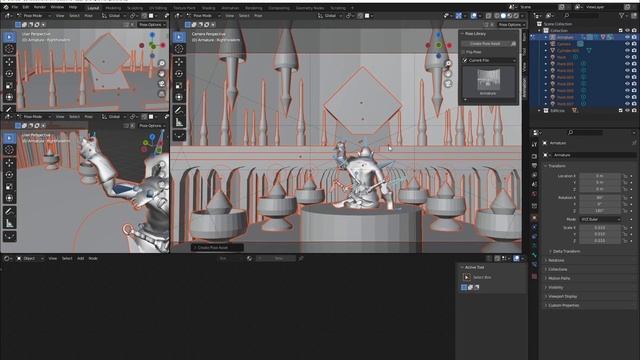Viewport: 640px width, 360px height.
Task: Open the File menu
Action: 15,7
